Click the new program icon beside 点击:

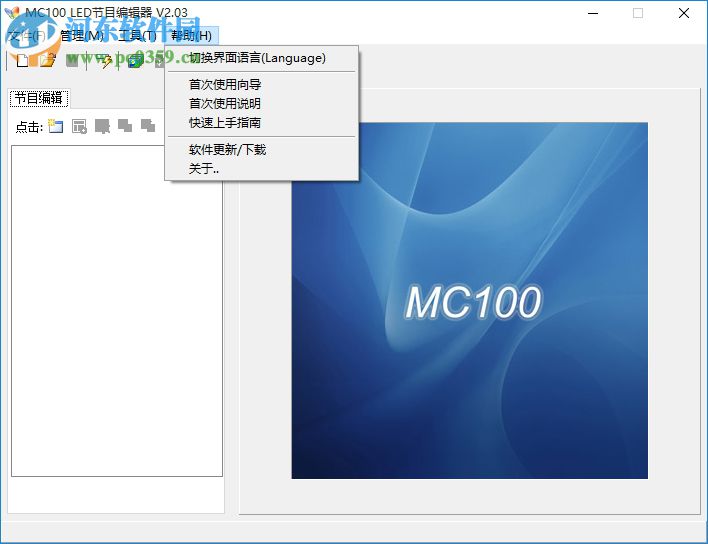point(56,126)
